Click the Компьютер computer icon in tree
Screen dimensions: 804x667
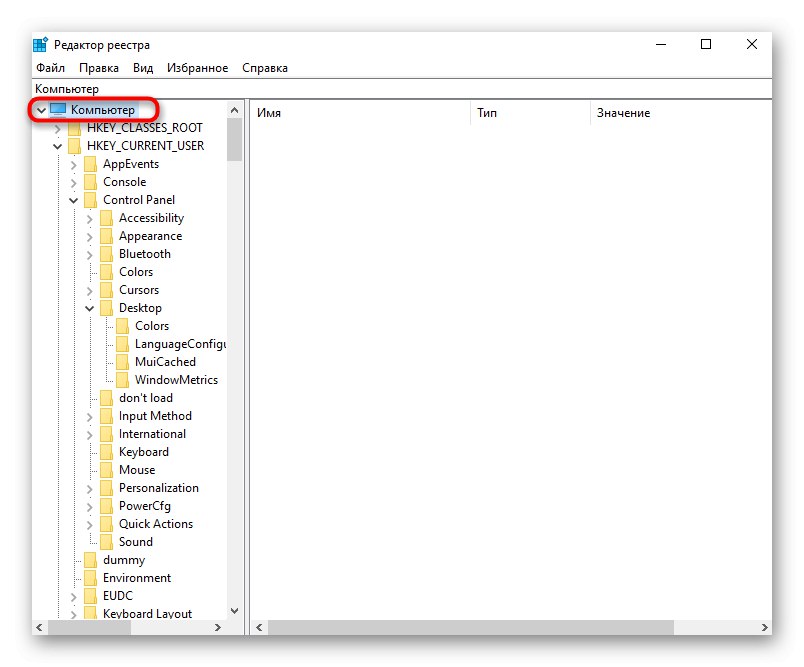coord(58,110)
